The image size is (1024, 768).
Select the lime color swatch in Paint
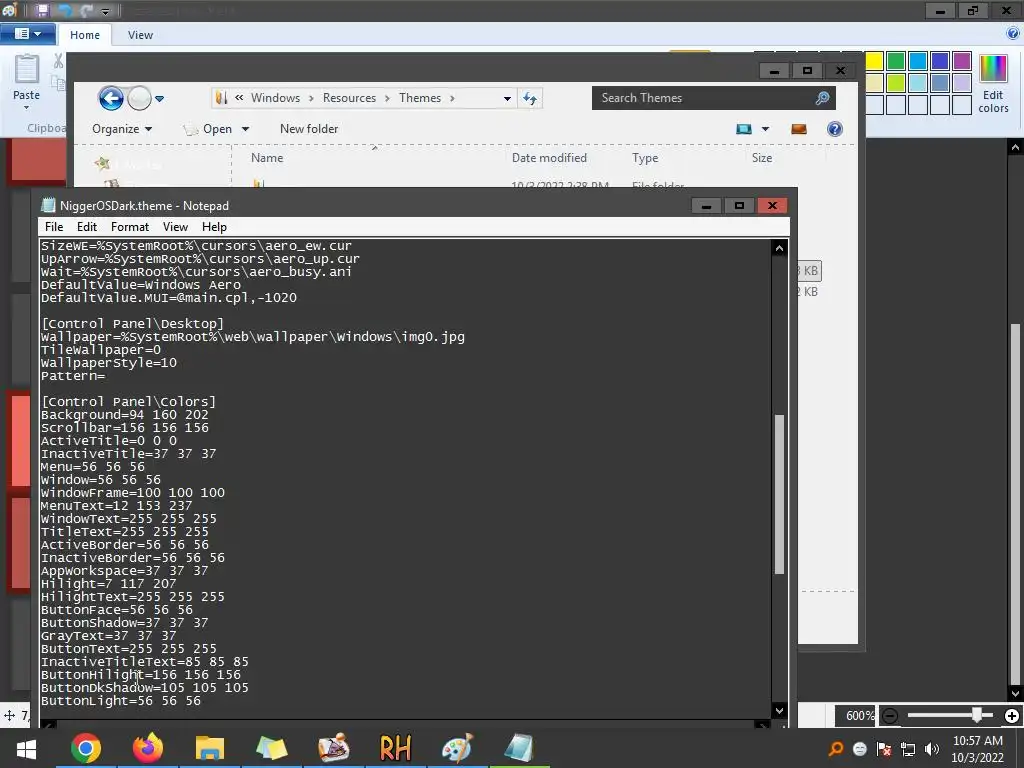pyautogui.click(x=896, y=83)
